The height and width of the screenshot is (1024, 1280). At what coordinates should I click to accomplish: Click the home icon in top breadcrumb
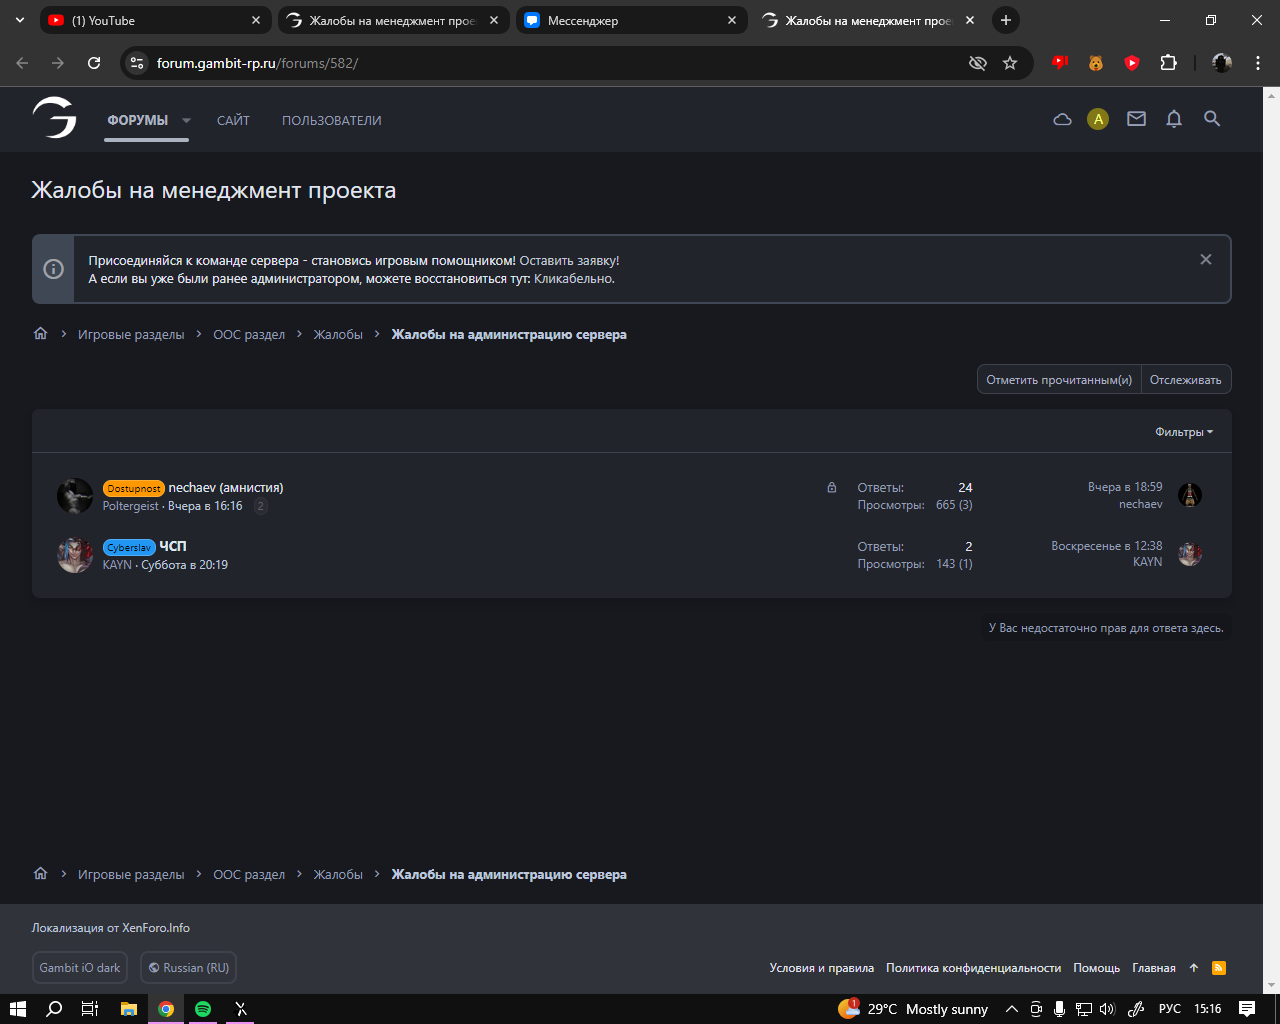pyautogui.click(x=41, y=334)
